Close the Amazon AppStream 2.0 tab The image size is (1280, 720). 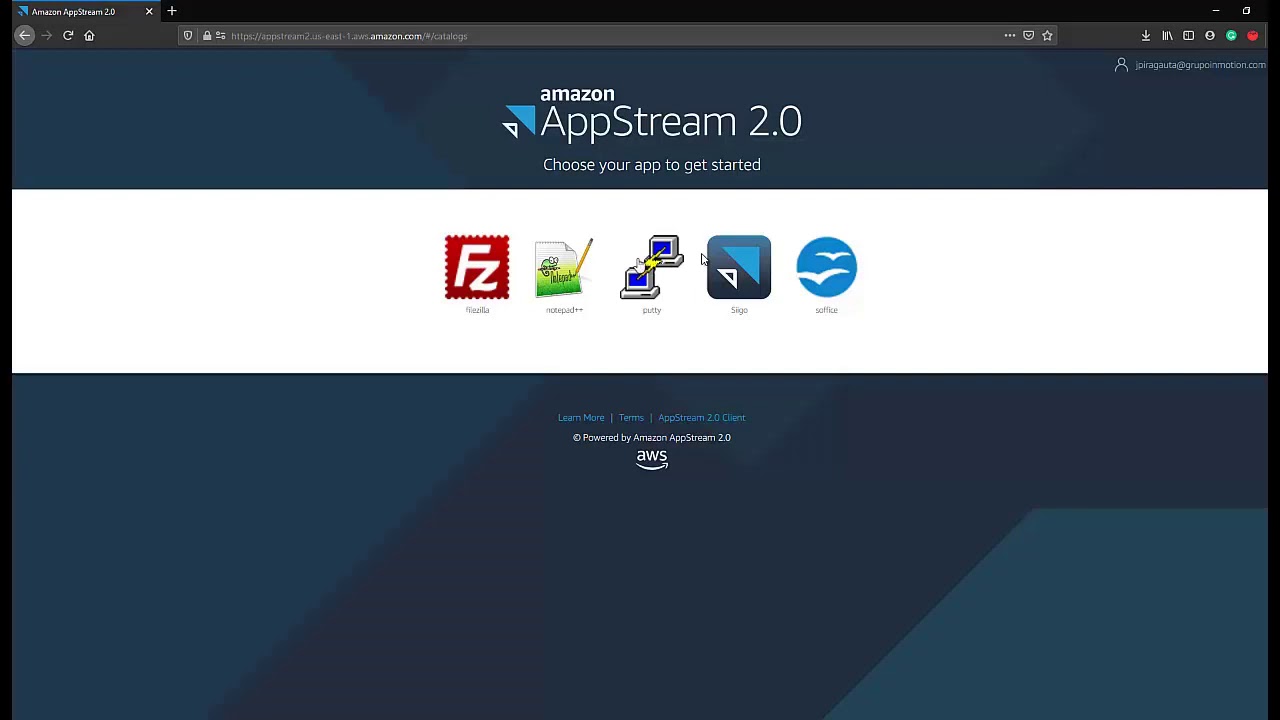pyautogui.click(x=149, y=11)
